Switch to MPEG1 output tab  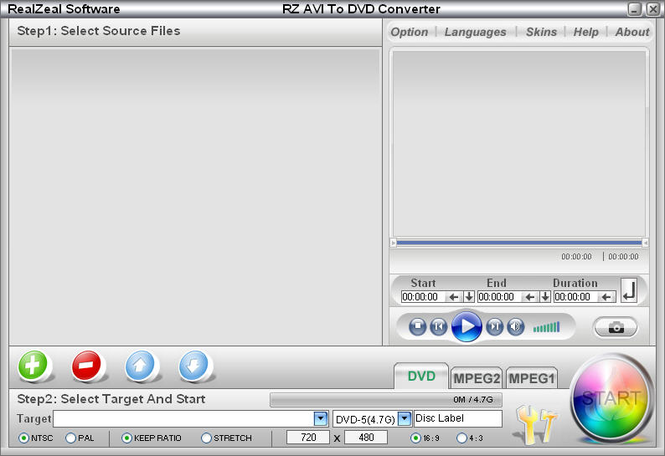[x=531, y=378]
